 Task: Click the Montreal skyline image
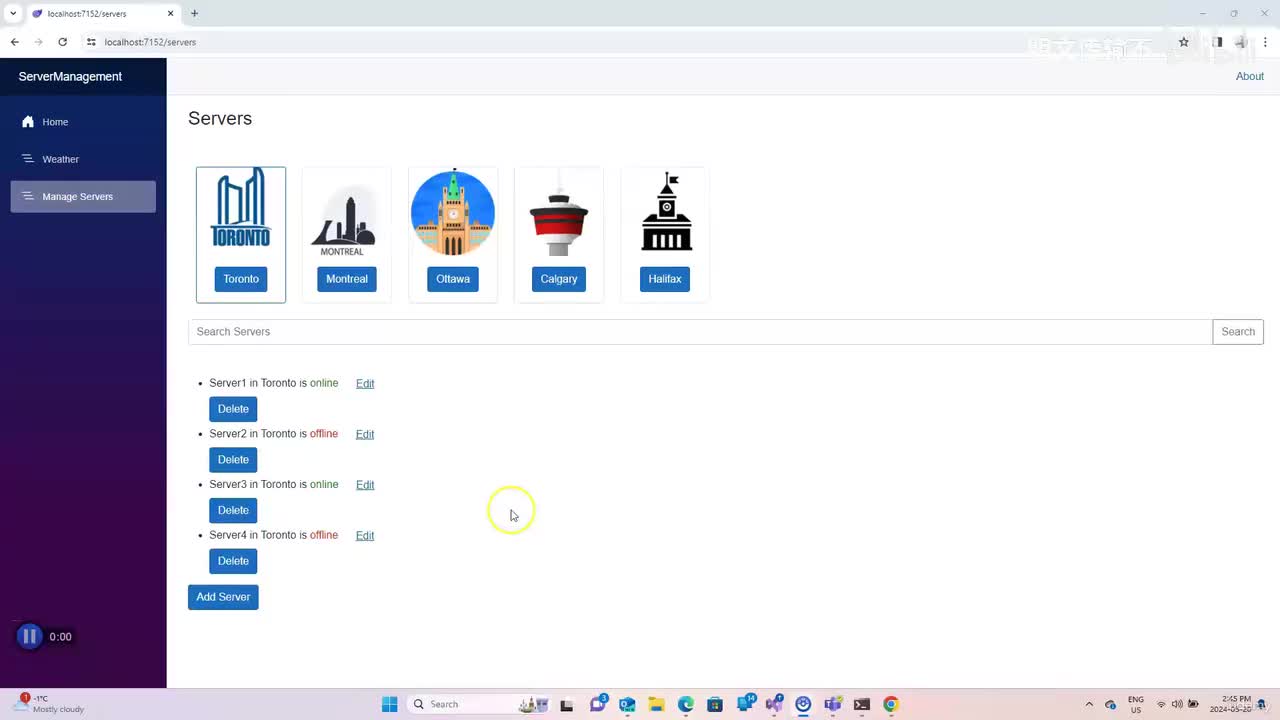[x=346, y=221]
